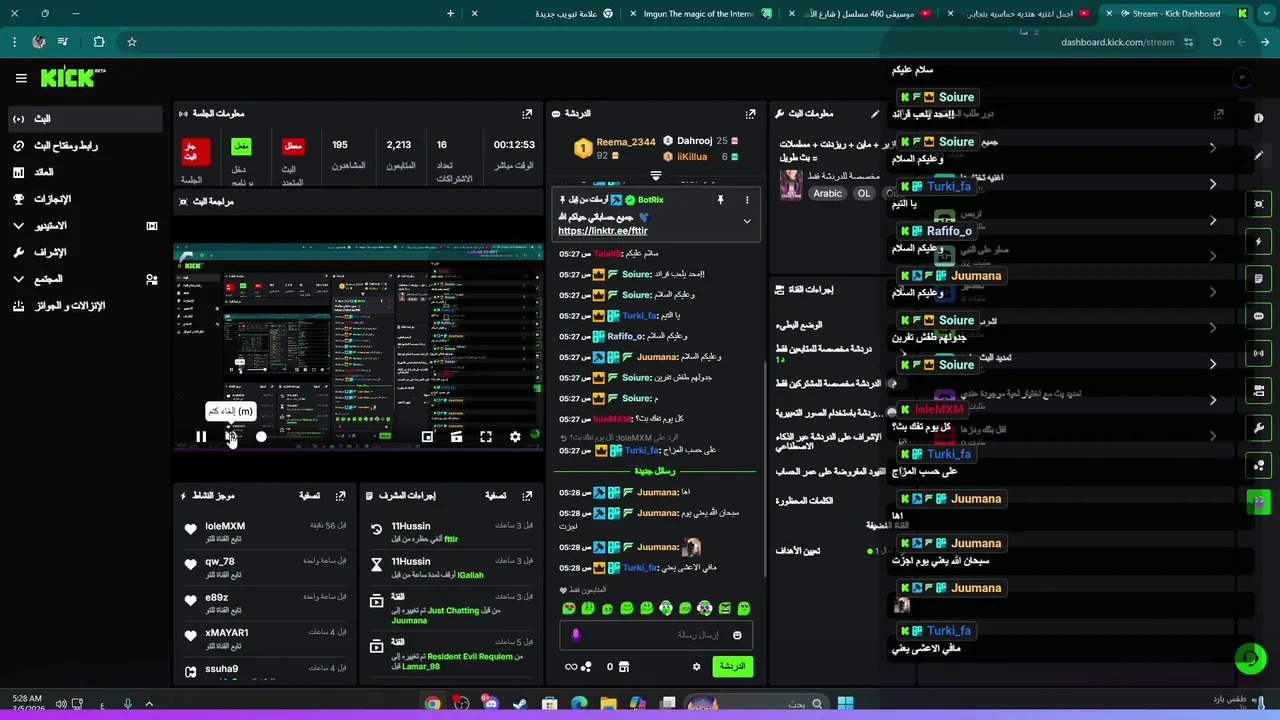The height and width of the screenshot is (720, 1280).
Task: Open Drops and Rewards in sidebar
Action: (x=84, y=306)
